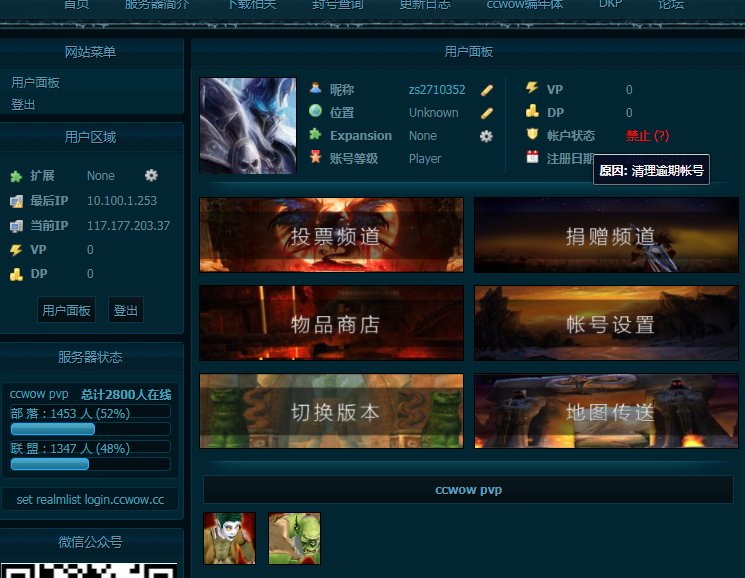The image size is (745, 578).
Task: Click the 登出 button in 用户区域
Action: coord(125,310)
